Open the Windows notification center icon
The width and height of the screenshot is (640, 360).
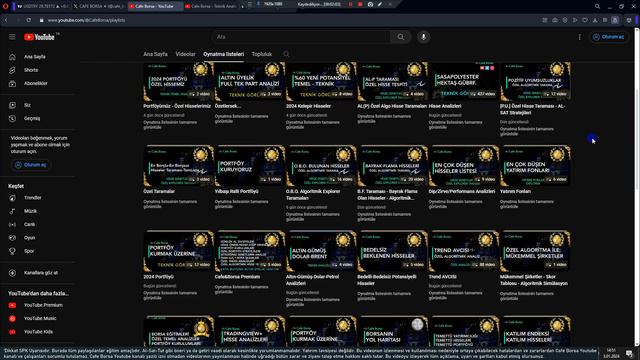(629, 353)
